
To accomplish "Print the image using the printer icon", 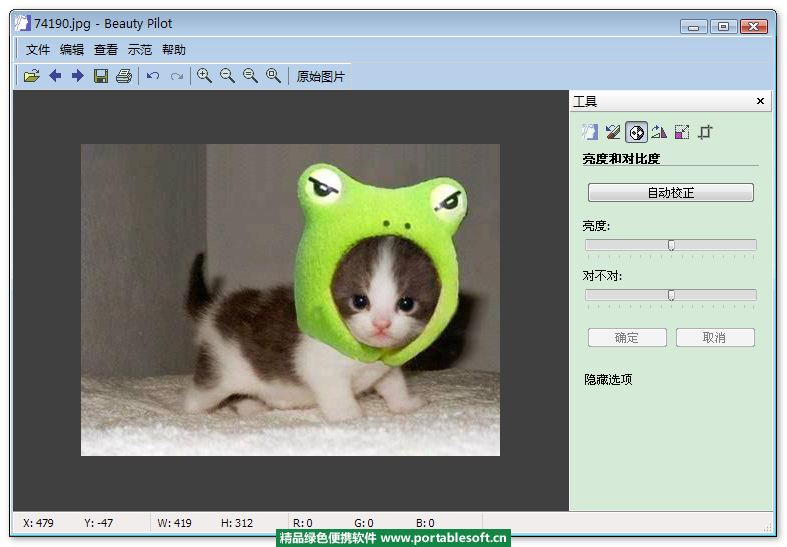I will [124, 76].
